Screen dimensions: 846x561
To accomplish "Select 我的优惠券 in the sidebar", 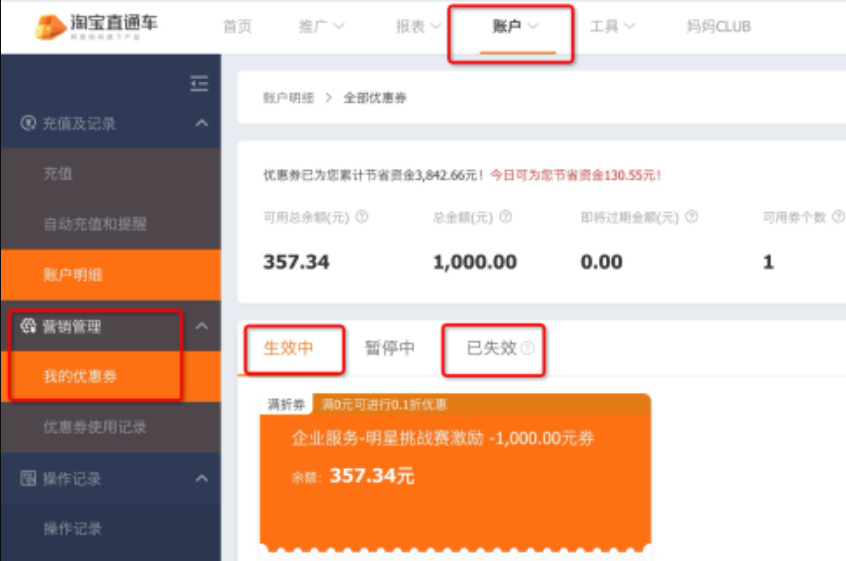I will click(111, 376).
